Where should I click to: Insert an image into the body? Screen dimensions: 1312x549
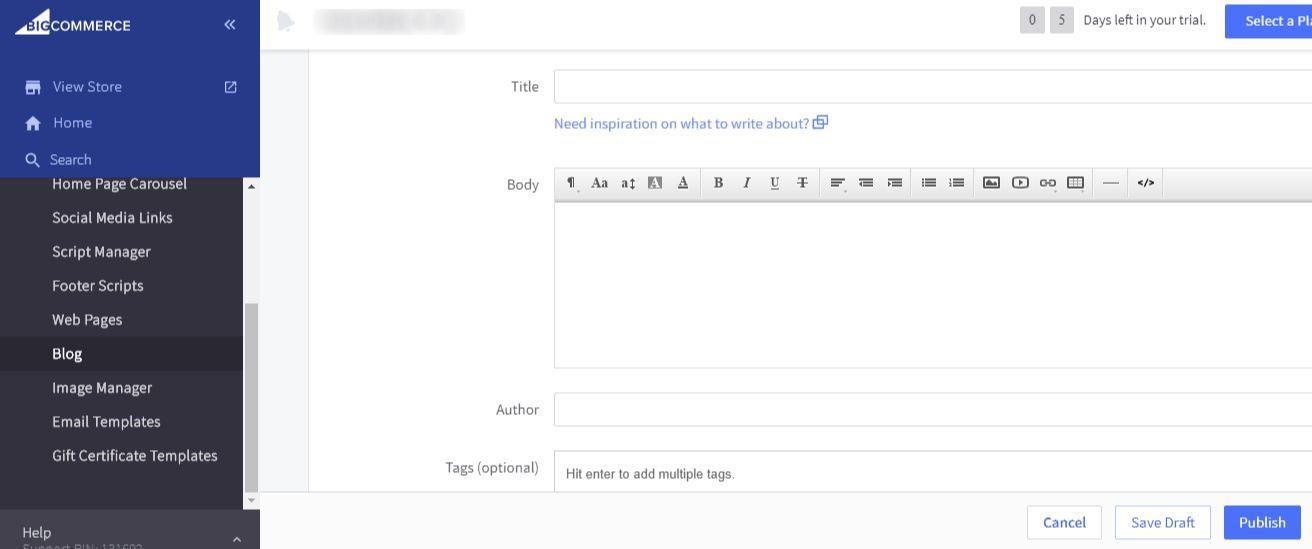point(991,183)
